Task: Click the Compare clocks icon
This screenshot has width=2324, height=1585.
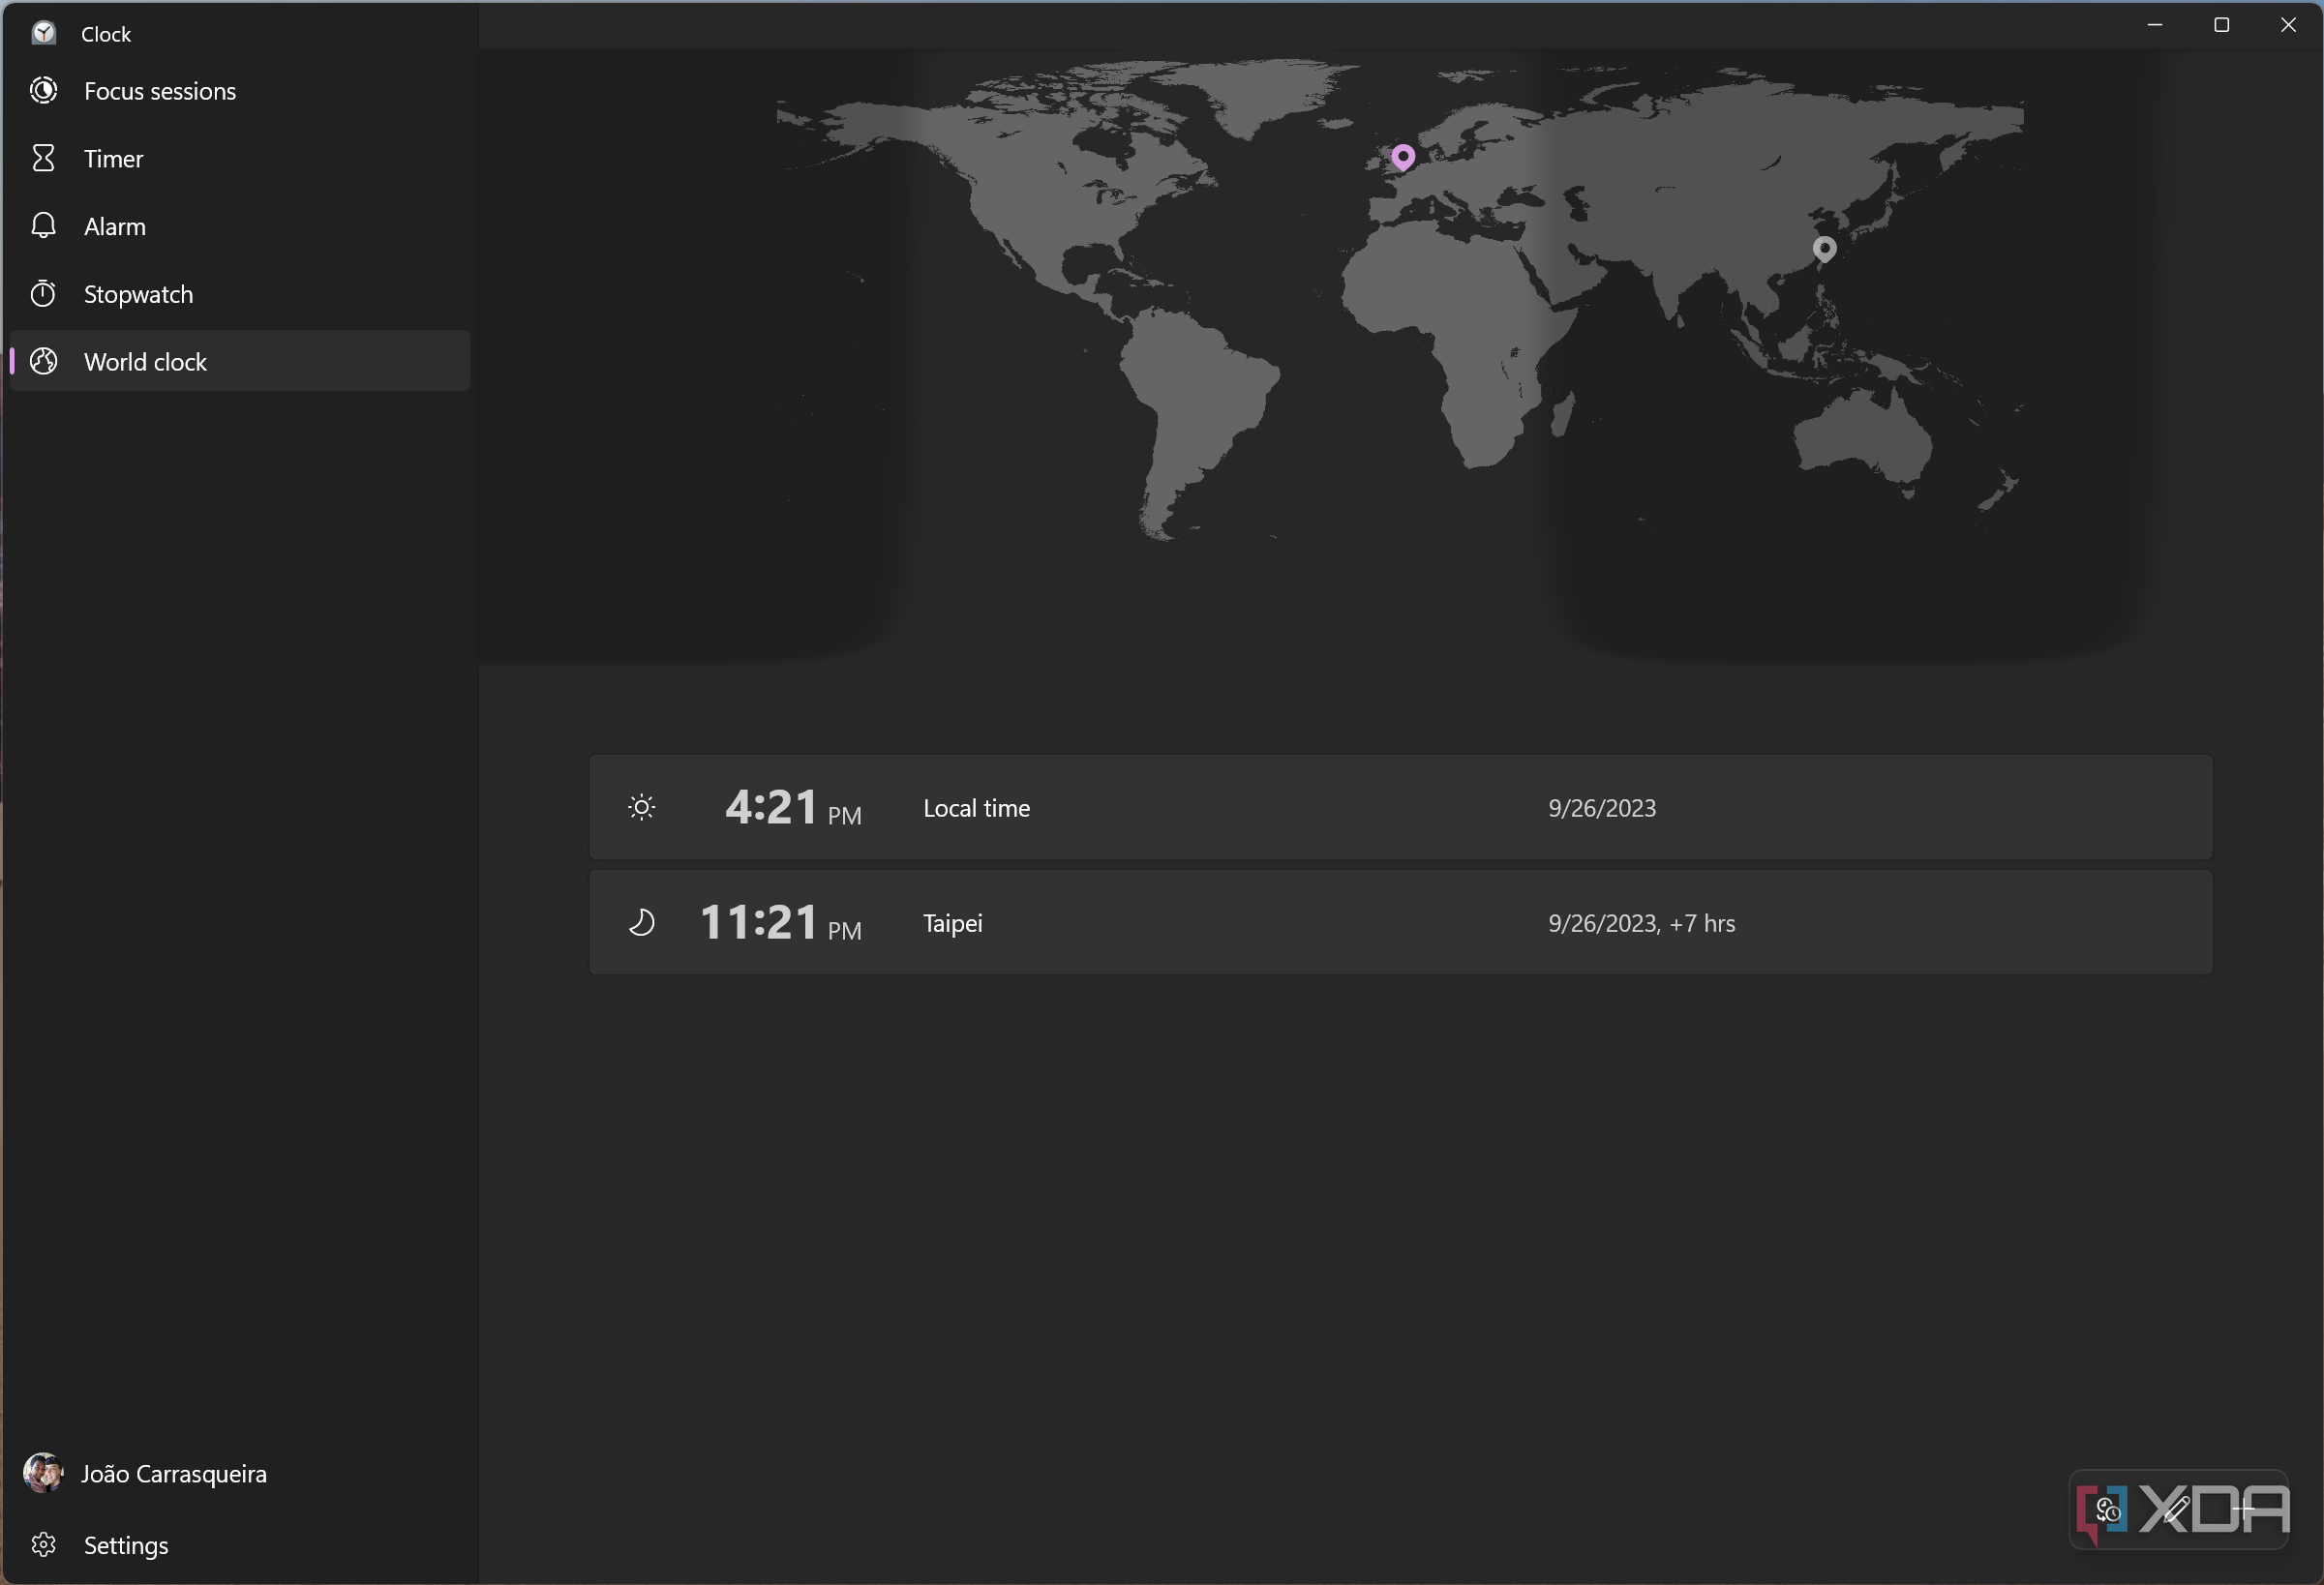Action: pos(2109,1510)
